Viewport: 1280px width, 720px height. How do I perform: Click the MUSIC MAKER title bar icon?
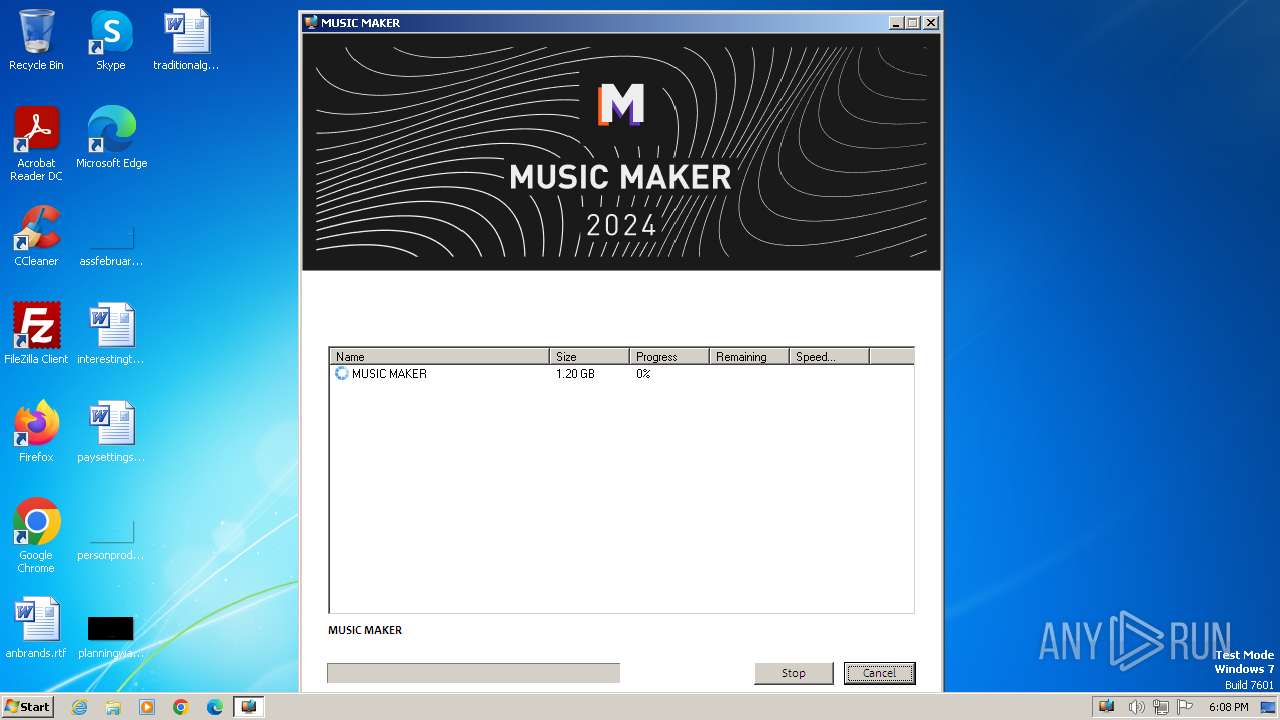311,22
